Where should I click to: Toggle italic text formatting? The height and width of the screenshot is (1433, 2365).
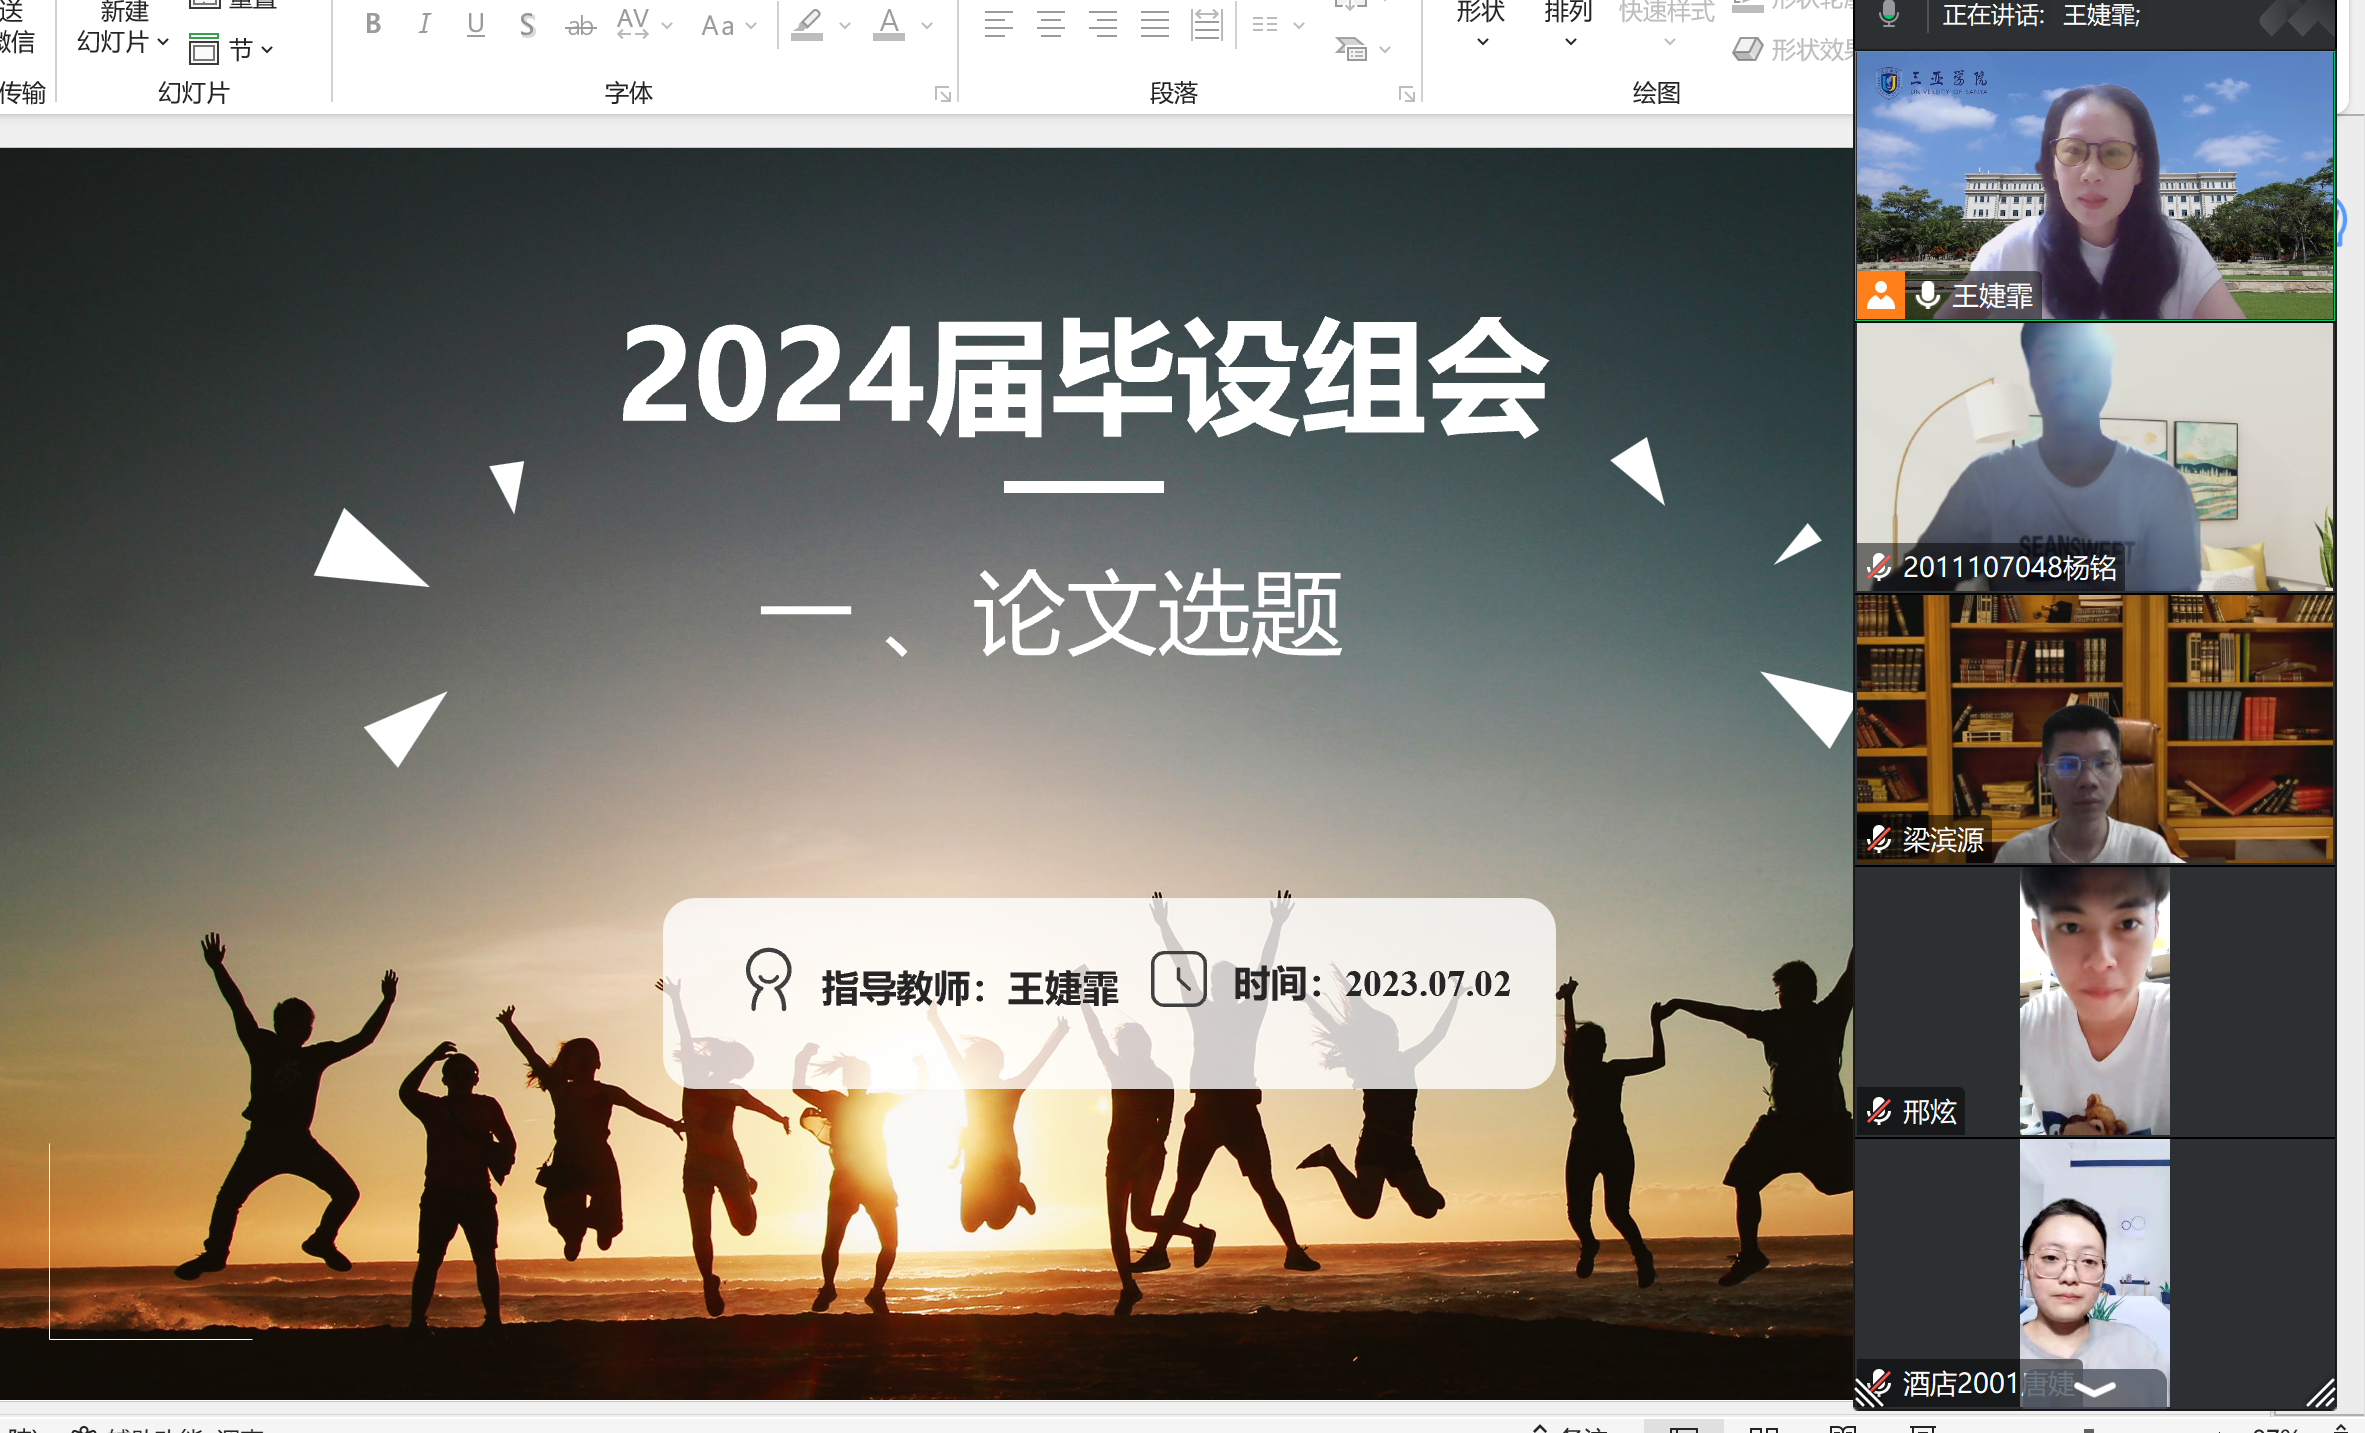pyautogui.click(x=425, y=24)
